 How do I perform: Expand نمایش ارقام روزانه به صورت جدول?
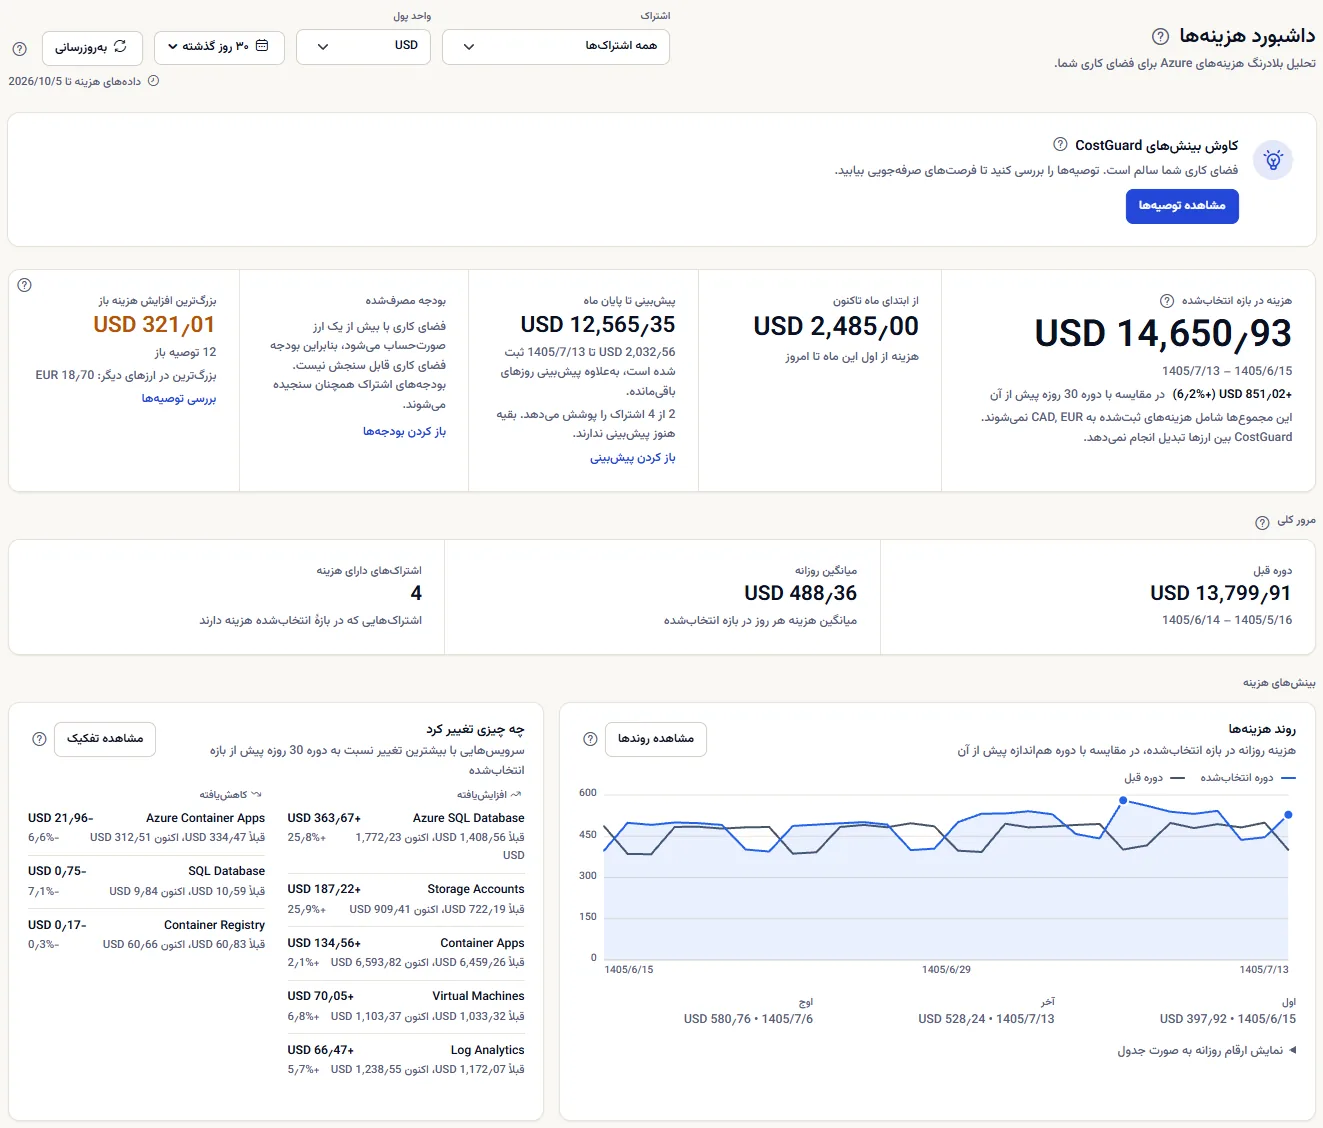(1207, 1050)
